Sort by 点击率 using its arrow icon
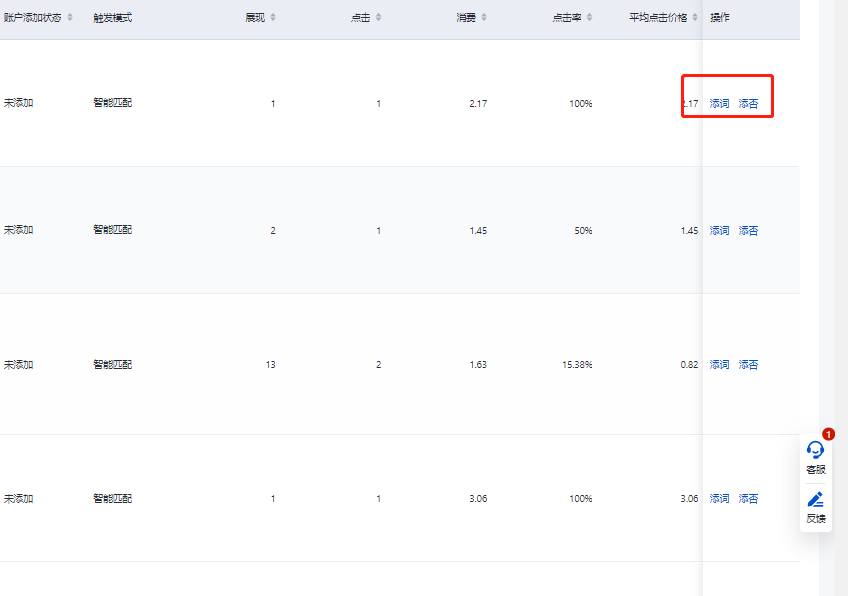The image size is (848, 596). pyautogui.click(x=590, y=18)
